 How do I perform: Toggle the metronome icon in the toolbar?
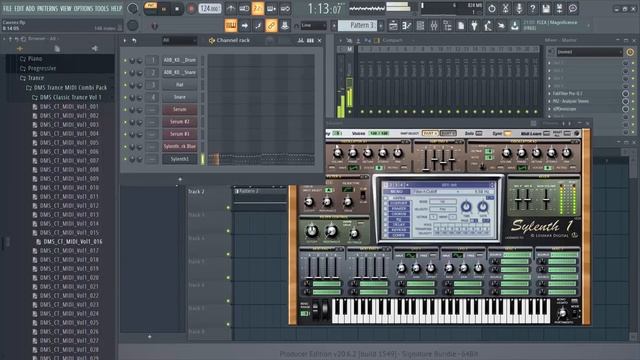pyautogui.click(x=231, y=9)
